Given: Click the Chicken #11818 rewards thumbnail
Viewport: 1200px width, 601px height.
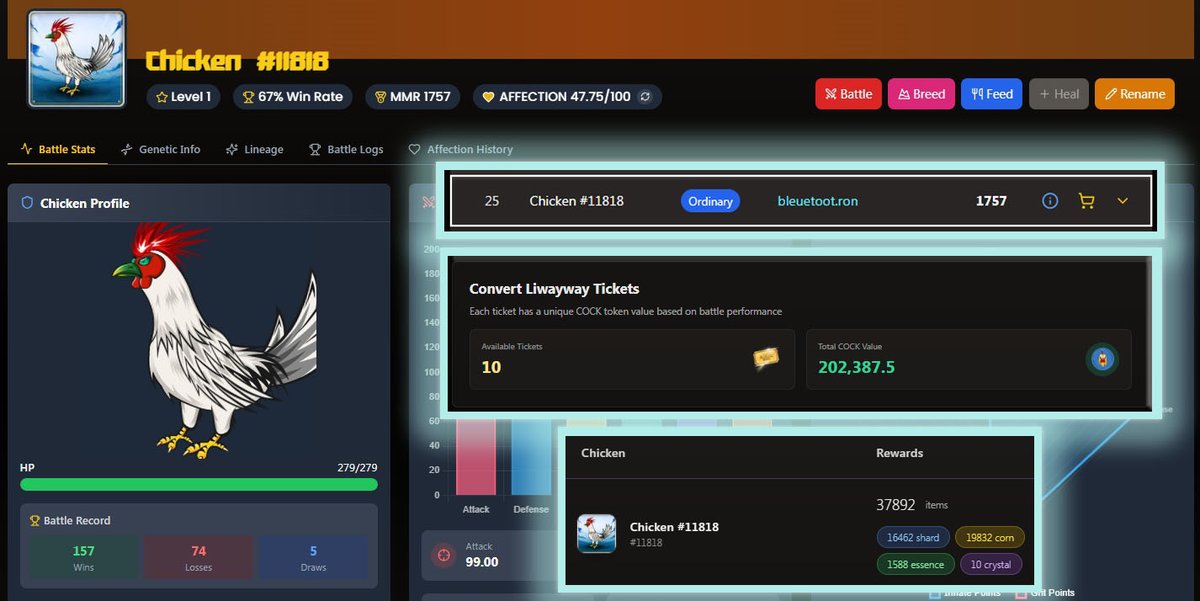Looking at the screenshot, I should coord(597,533).
